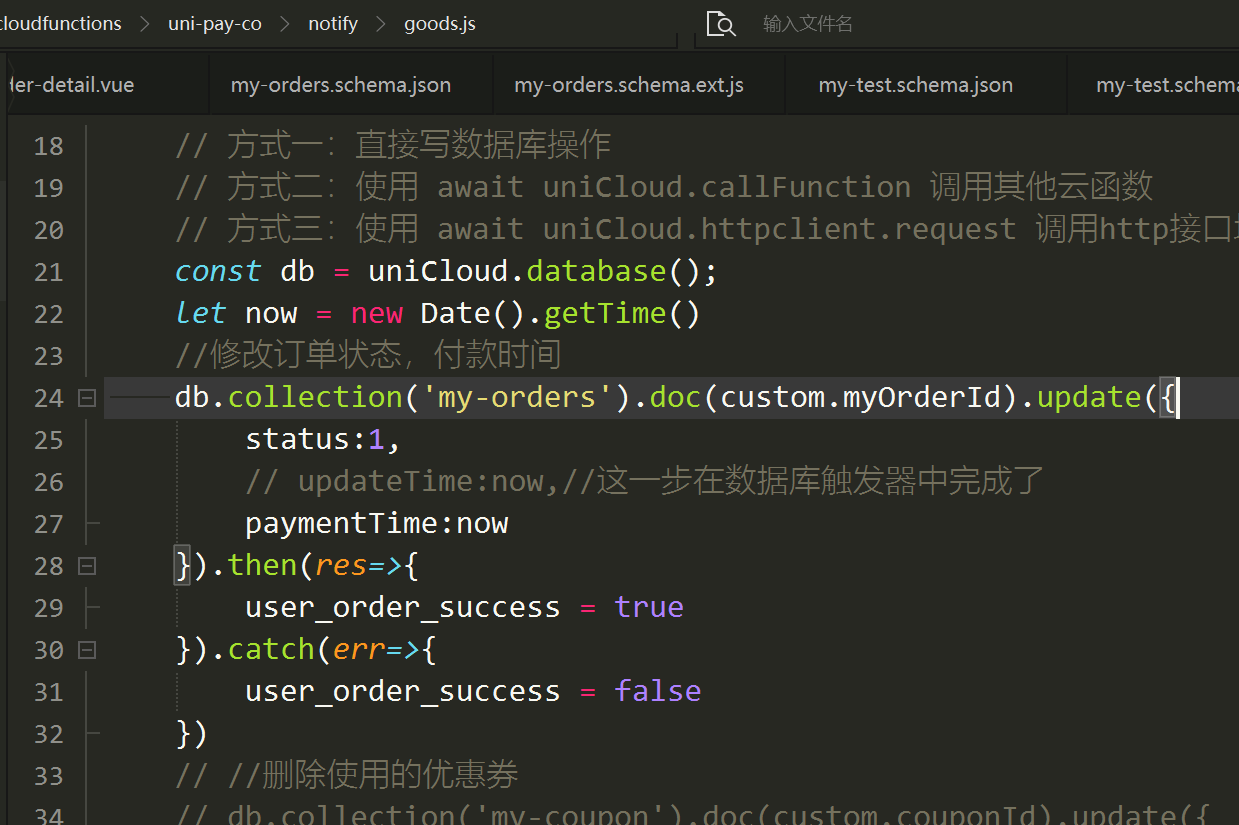Select the partially hidden er-detail.vue tab
1239x825 pixels.
point(70,85)
